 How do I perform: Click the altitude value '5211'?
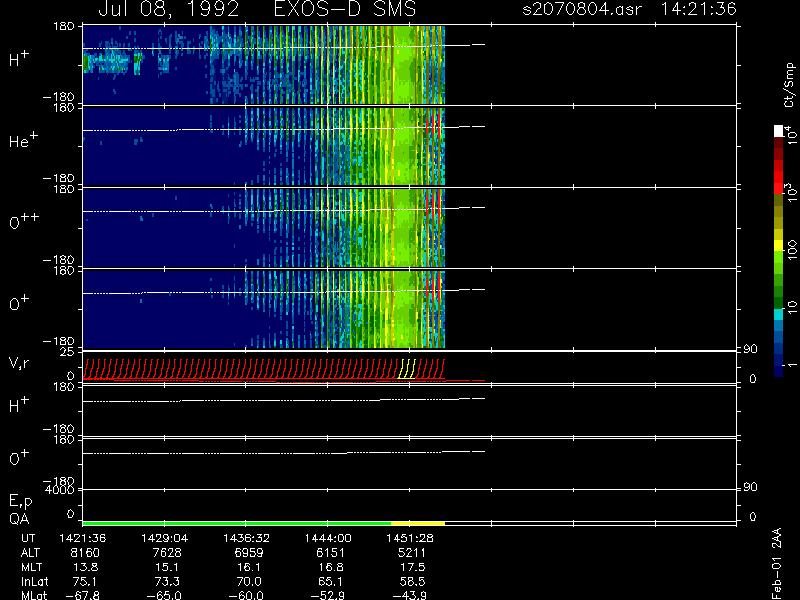[x=412, y=553]
